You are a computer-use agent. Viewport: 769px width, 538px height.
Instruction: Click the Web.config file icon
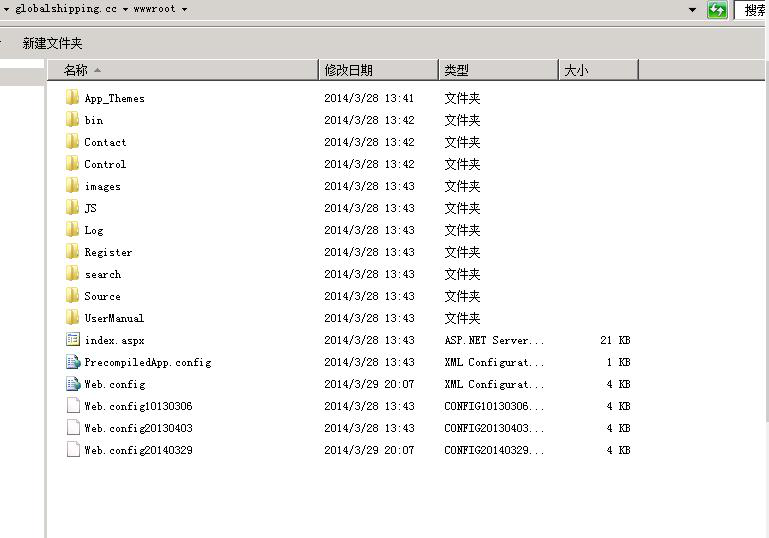[x=72, y=384]
